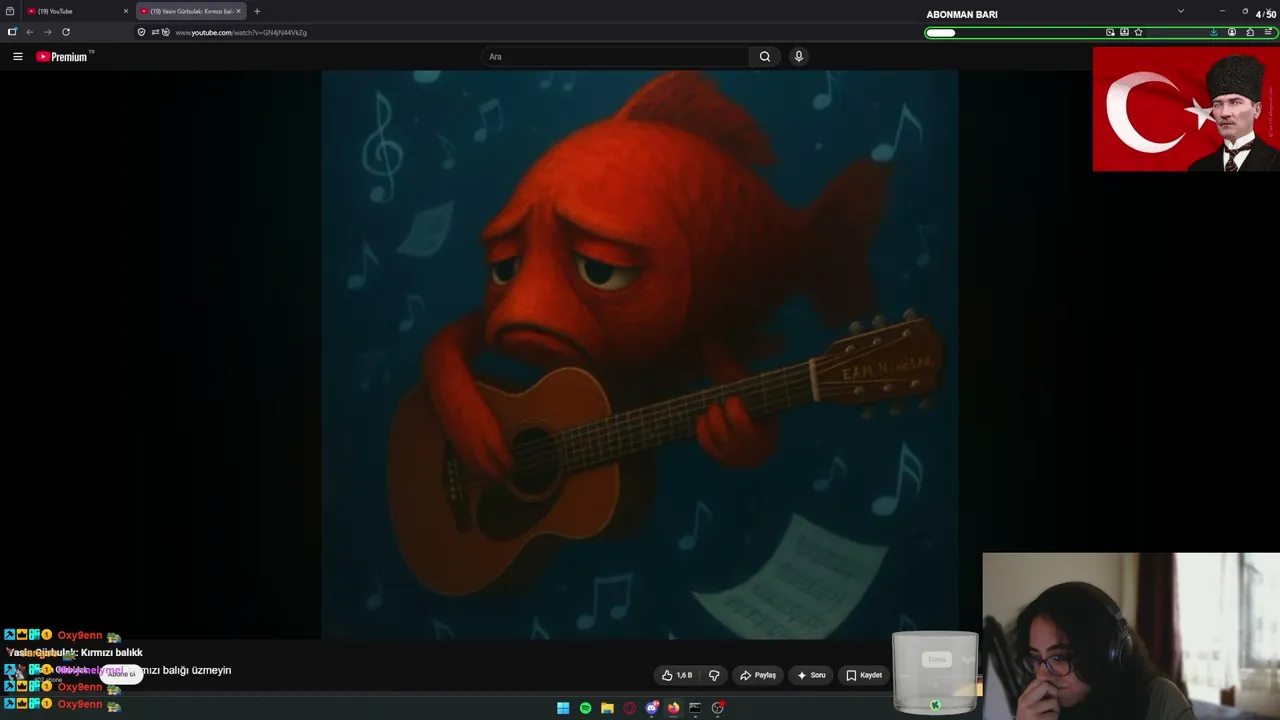Start voice search with the microphone
This screenshot has width=1280, height=720.
798,57
